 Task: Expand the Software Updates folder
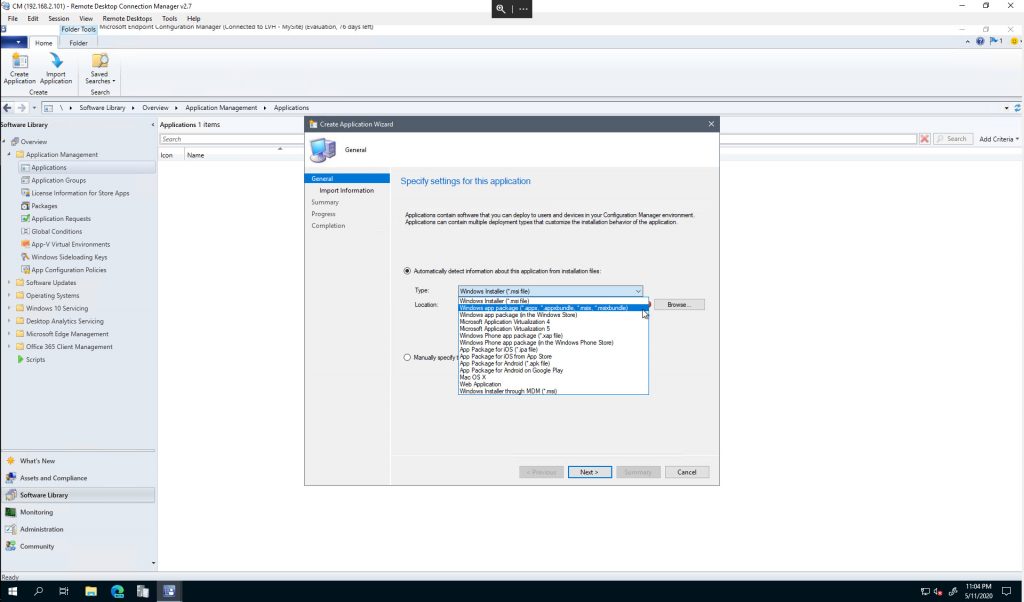pos(9,283)
